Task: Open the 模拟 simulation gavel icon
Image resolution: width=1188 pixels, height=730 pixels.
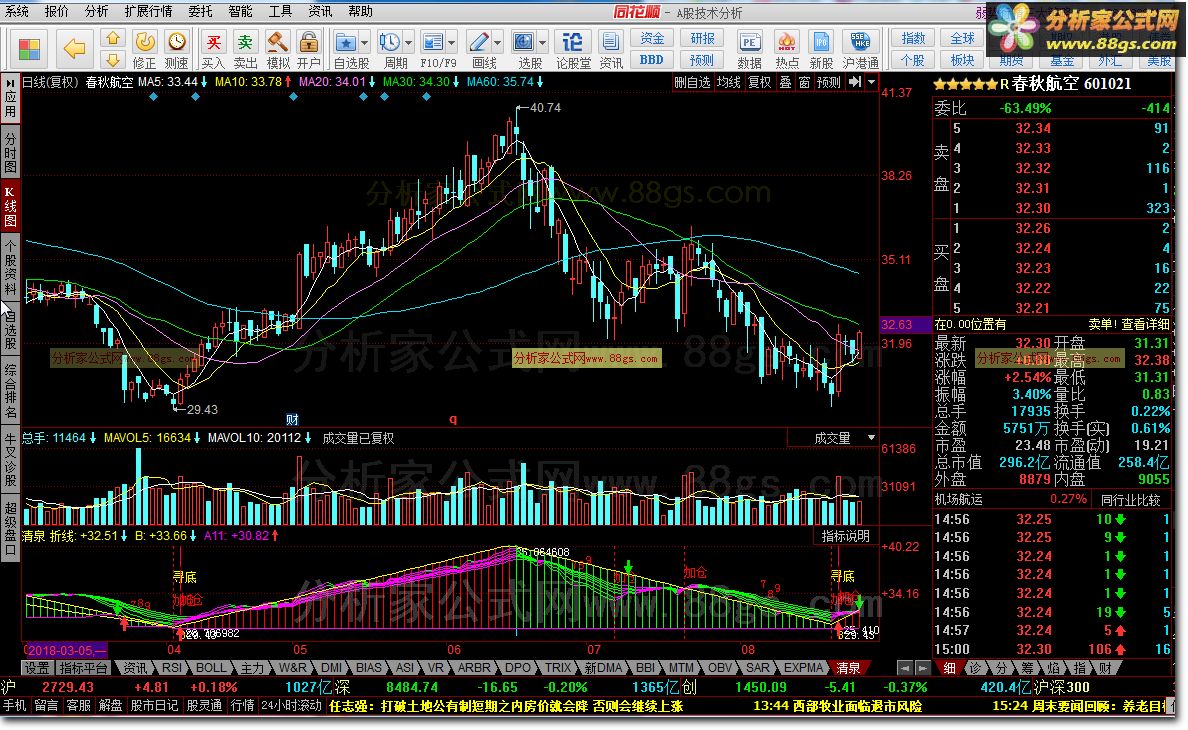Action: 277,50
